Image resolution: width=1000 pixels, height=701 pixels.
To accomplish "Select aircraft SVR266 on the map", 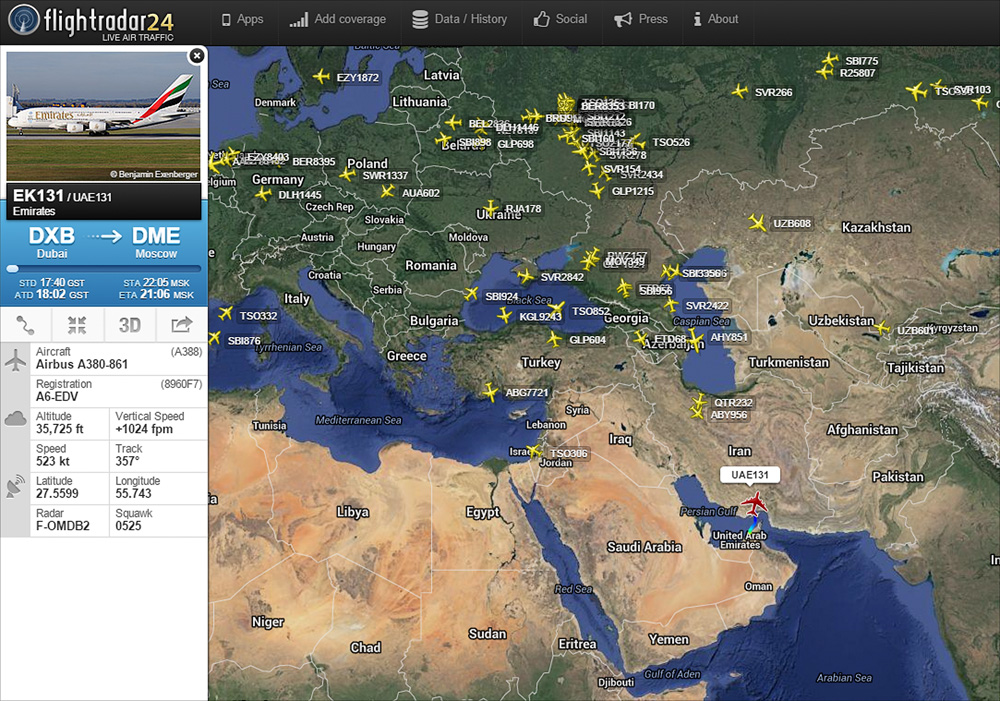I will pyautogui.click(x=739, y=91).
